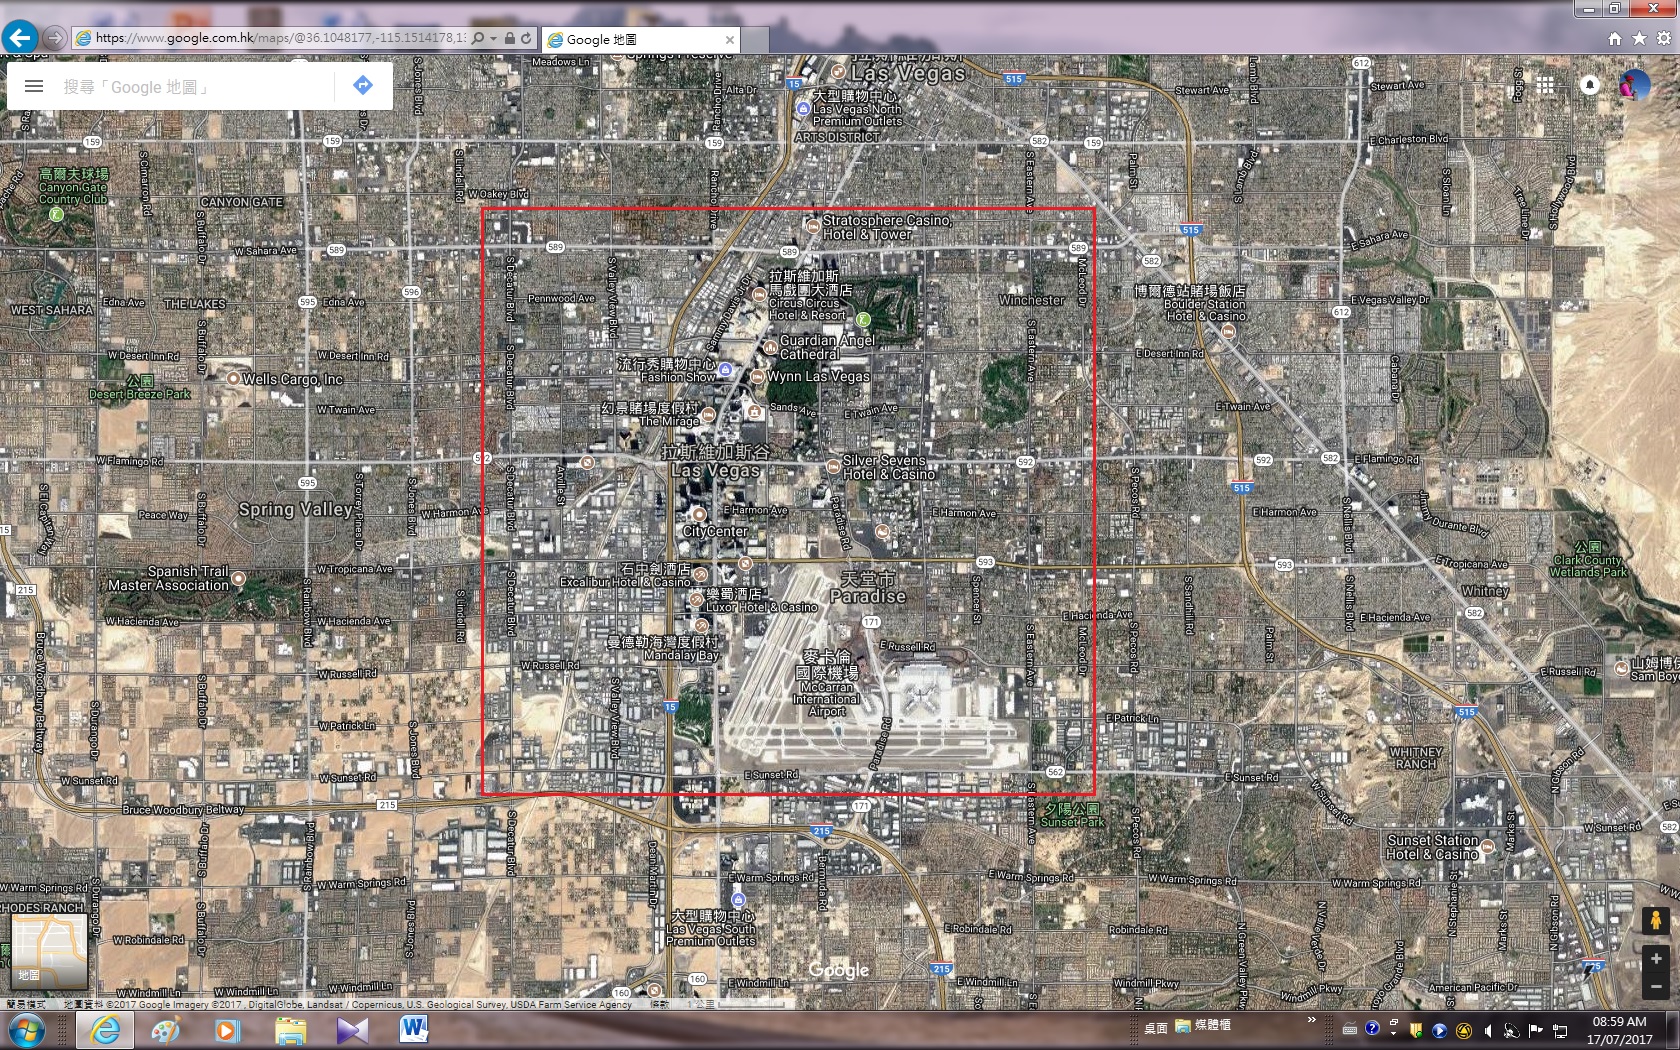Screen dimensions: 1680x1050
Task: View the security lock report icon
Action: (510, 38)
